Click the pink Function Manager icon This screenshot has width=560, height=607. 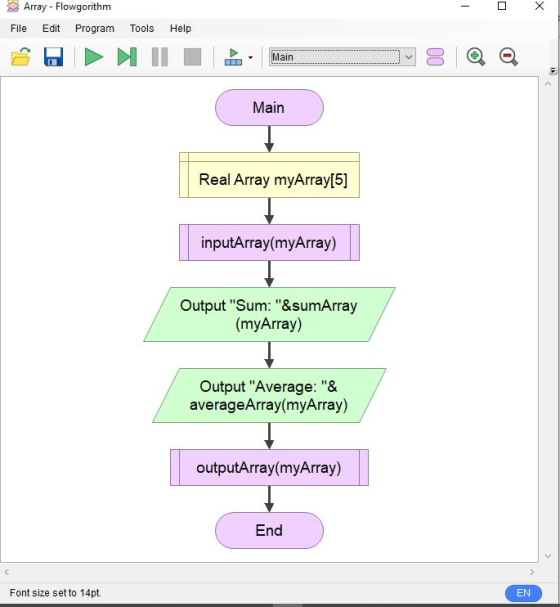tap(435, 57)
